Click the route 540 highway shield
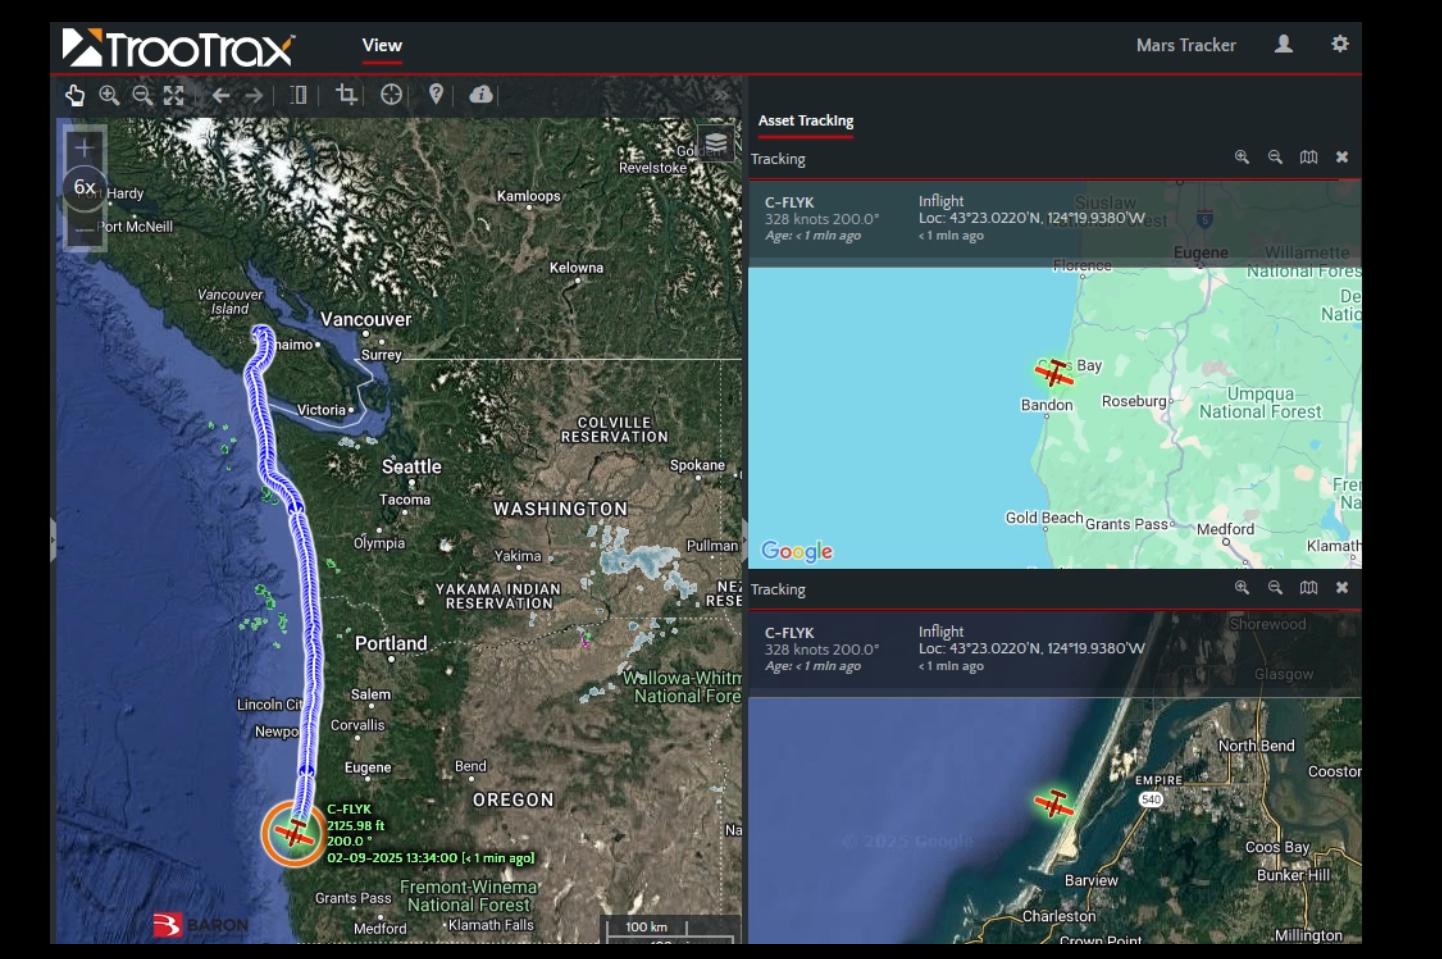Viewport: 1442px width, 959px height. [x=1151, y=799]
